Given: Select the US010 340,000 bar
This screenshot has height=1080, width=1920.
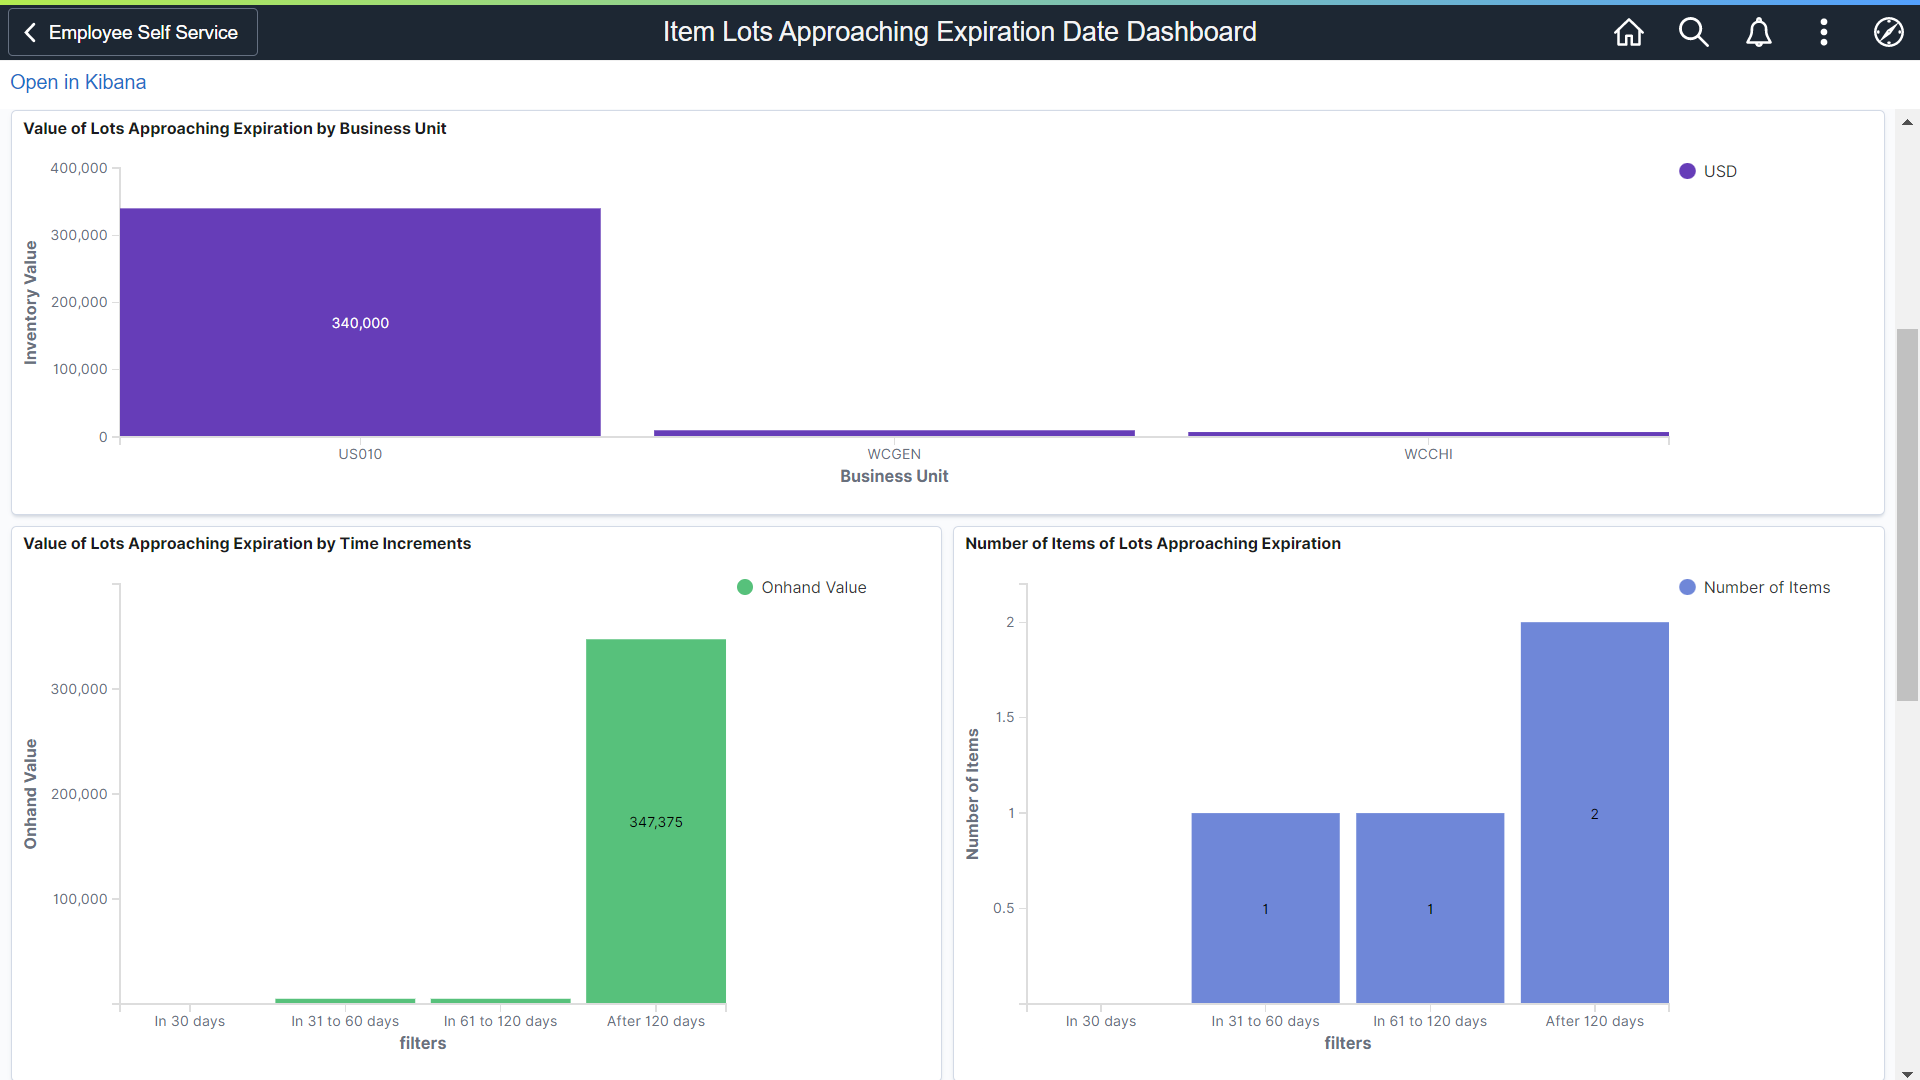Looking at the screenshot, I should coord(360,322).
